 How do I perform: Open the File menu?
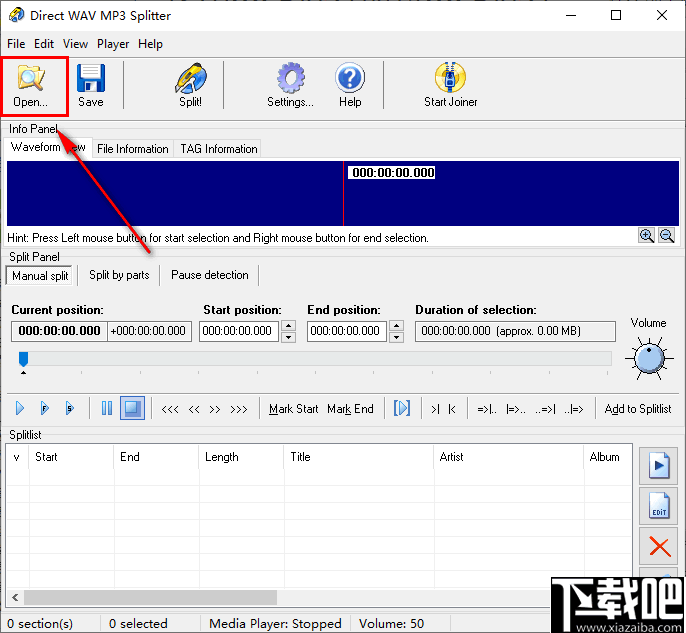coord(16,44)
